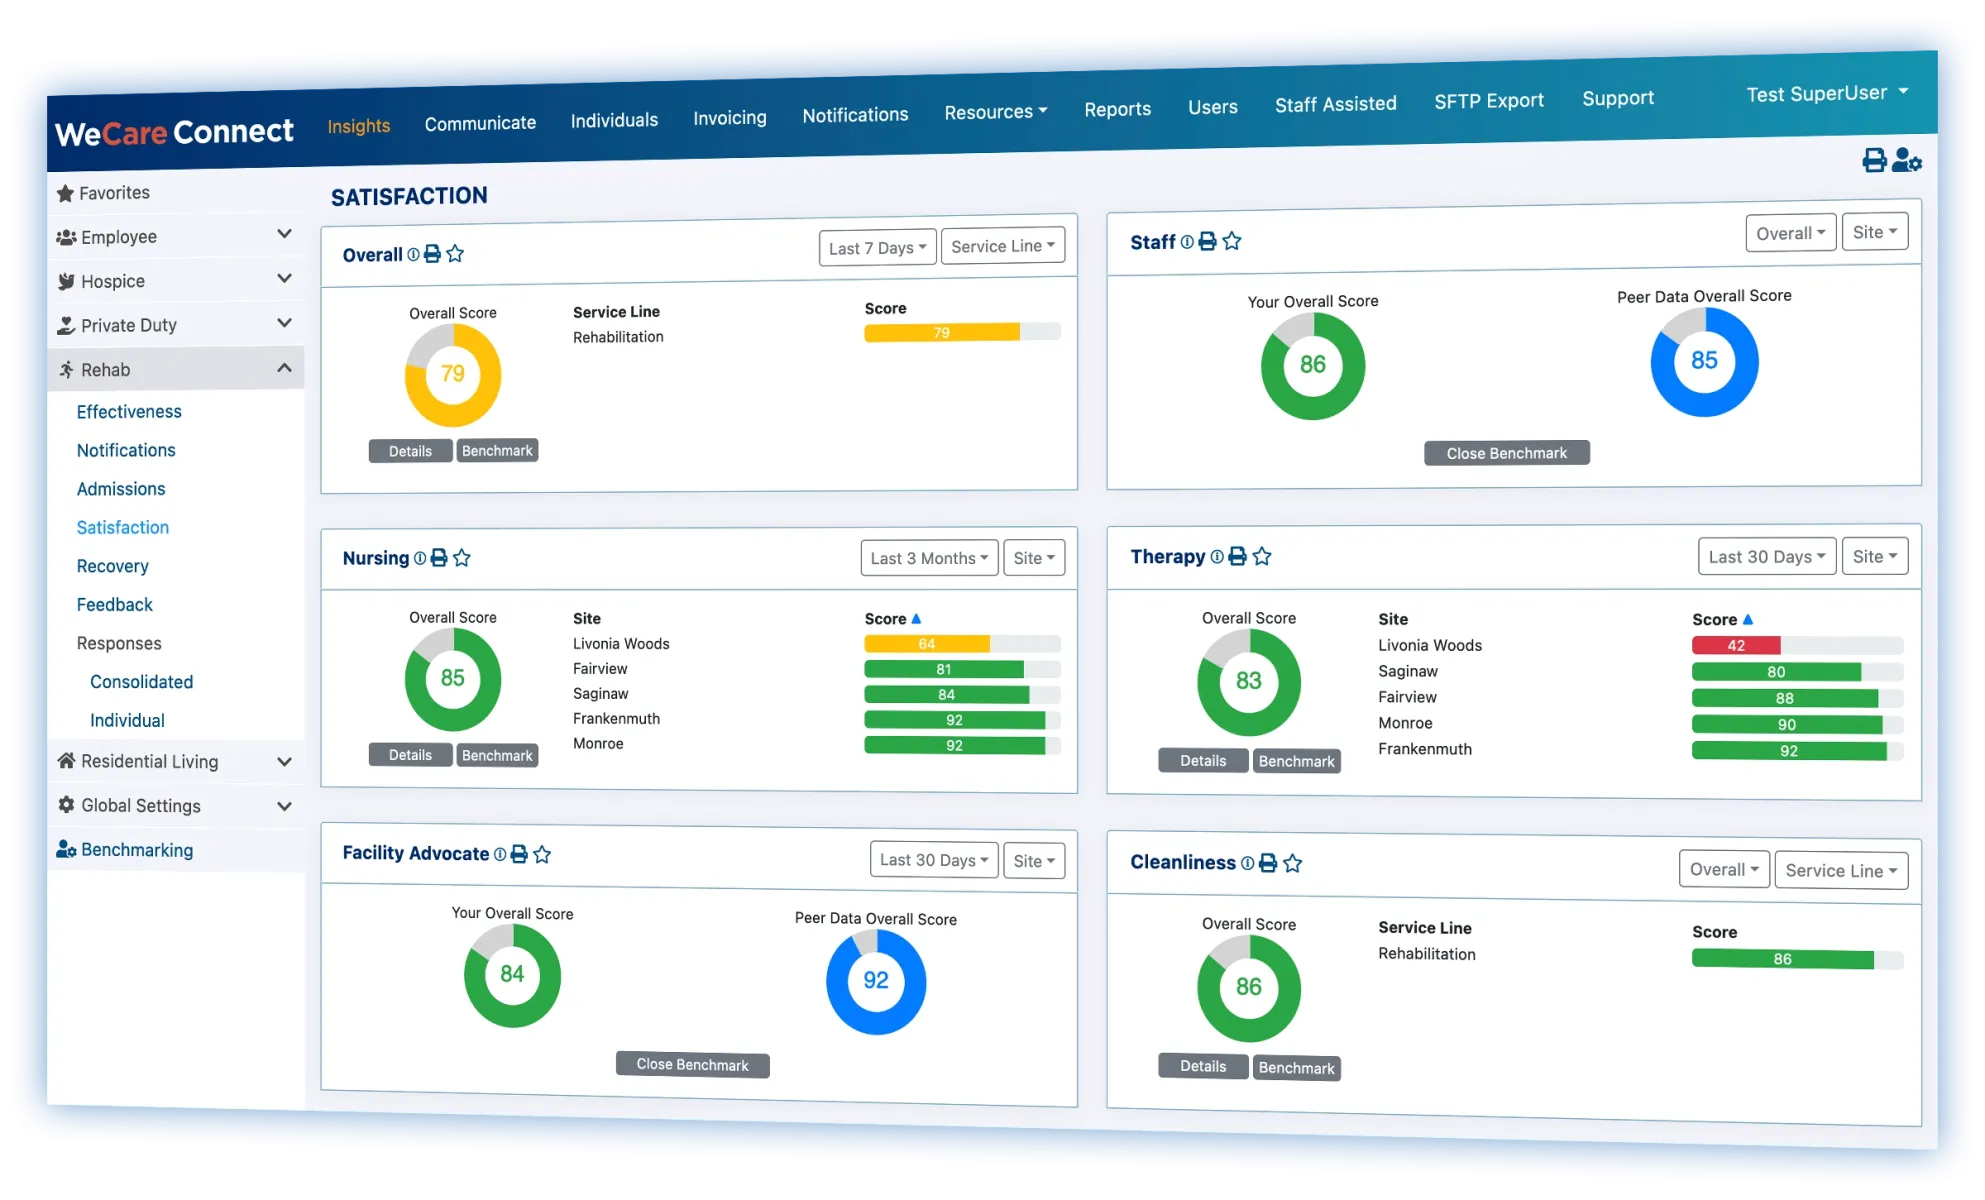
Task: Click the print icon in Overall panel
Action: tap(432, 254)
